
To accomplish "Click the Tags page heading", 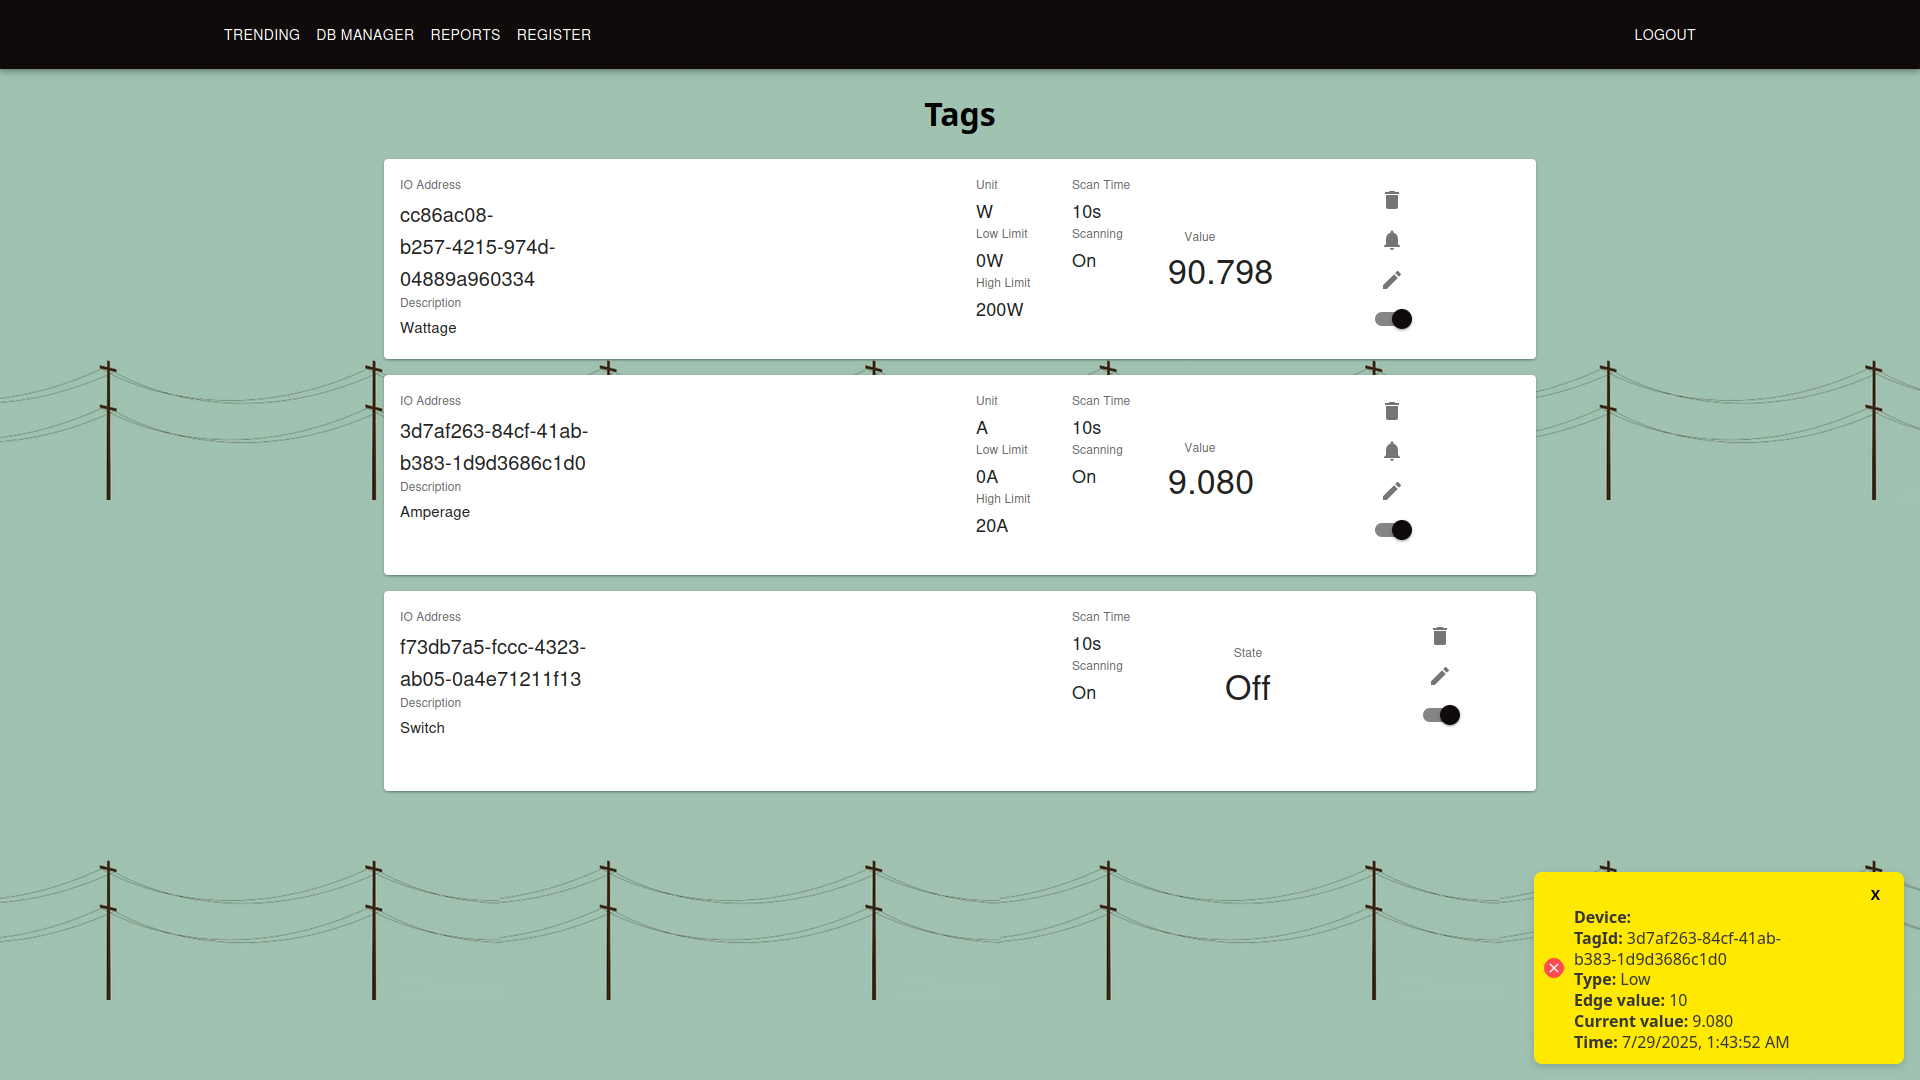I will click(x=960, y=115).
